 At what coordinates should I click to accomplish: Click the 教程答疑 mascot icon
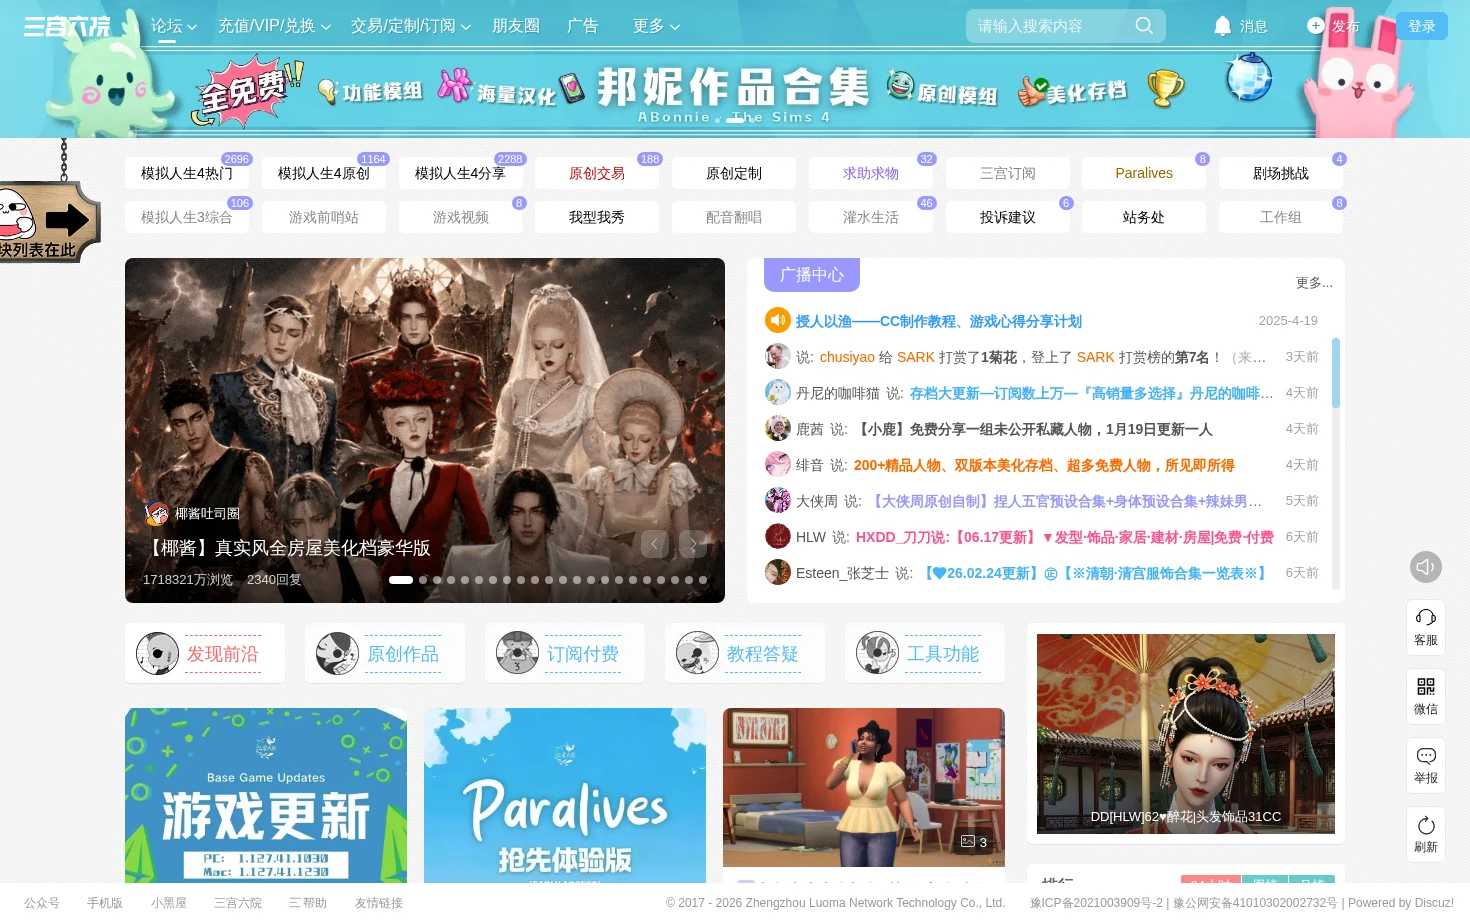click(697, 654)
